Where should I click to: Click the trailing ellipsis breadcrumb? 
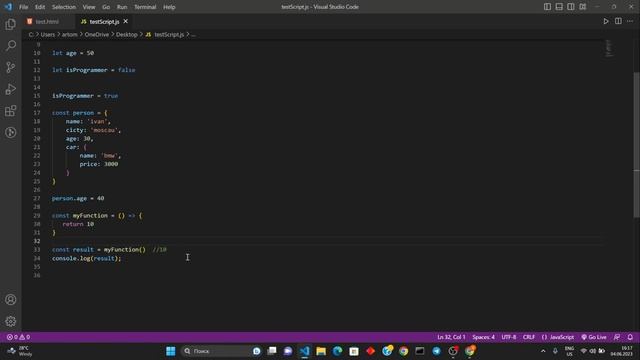pos(193,35)
